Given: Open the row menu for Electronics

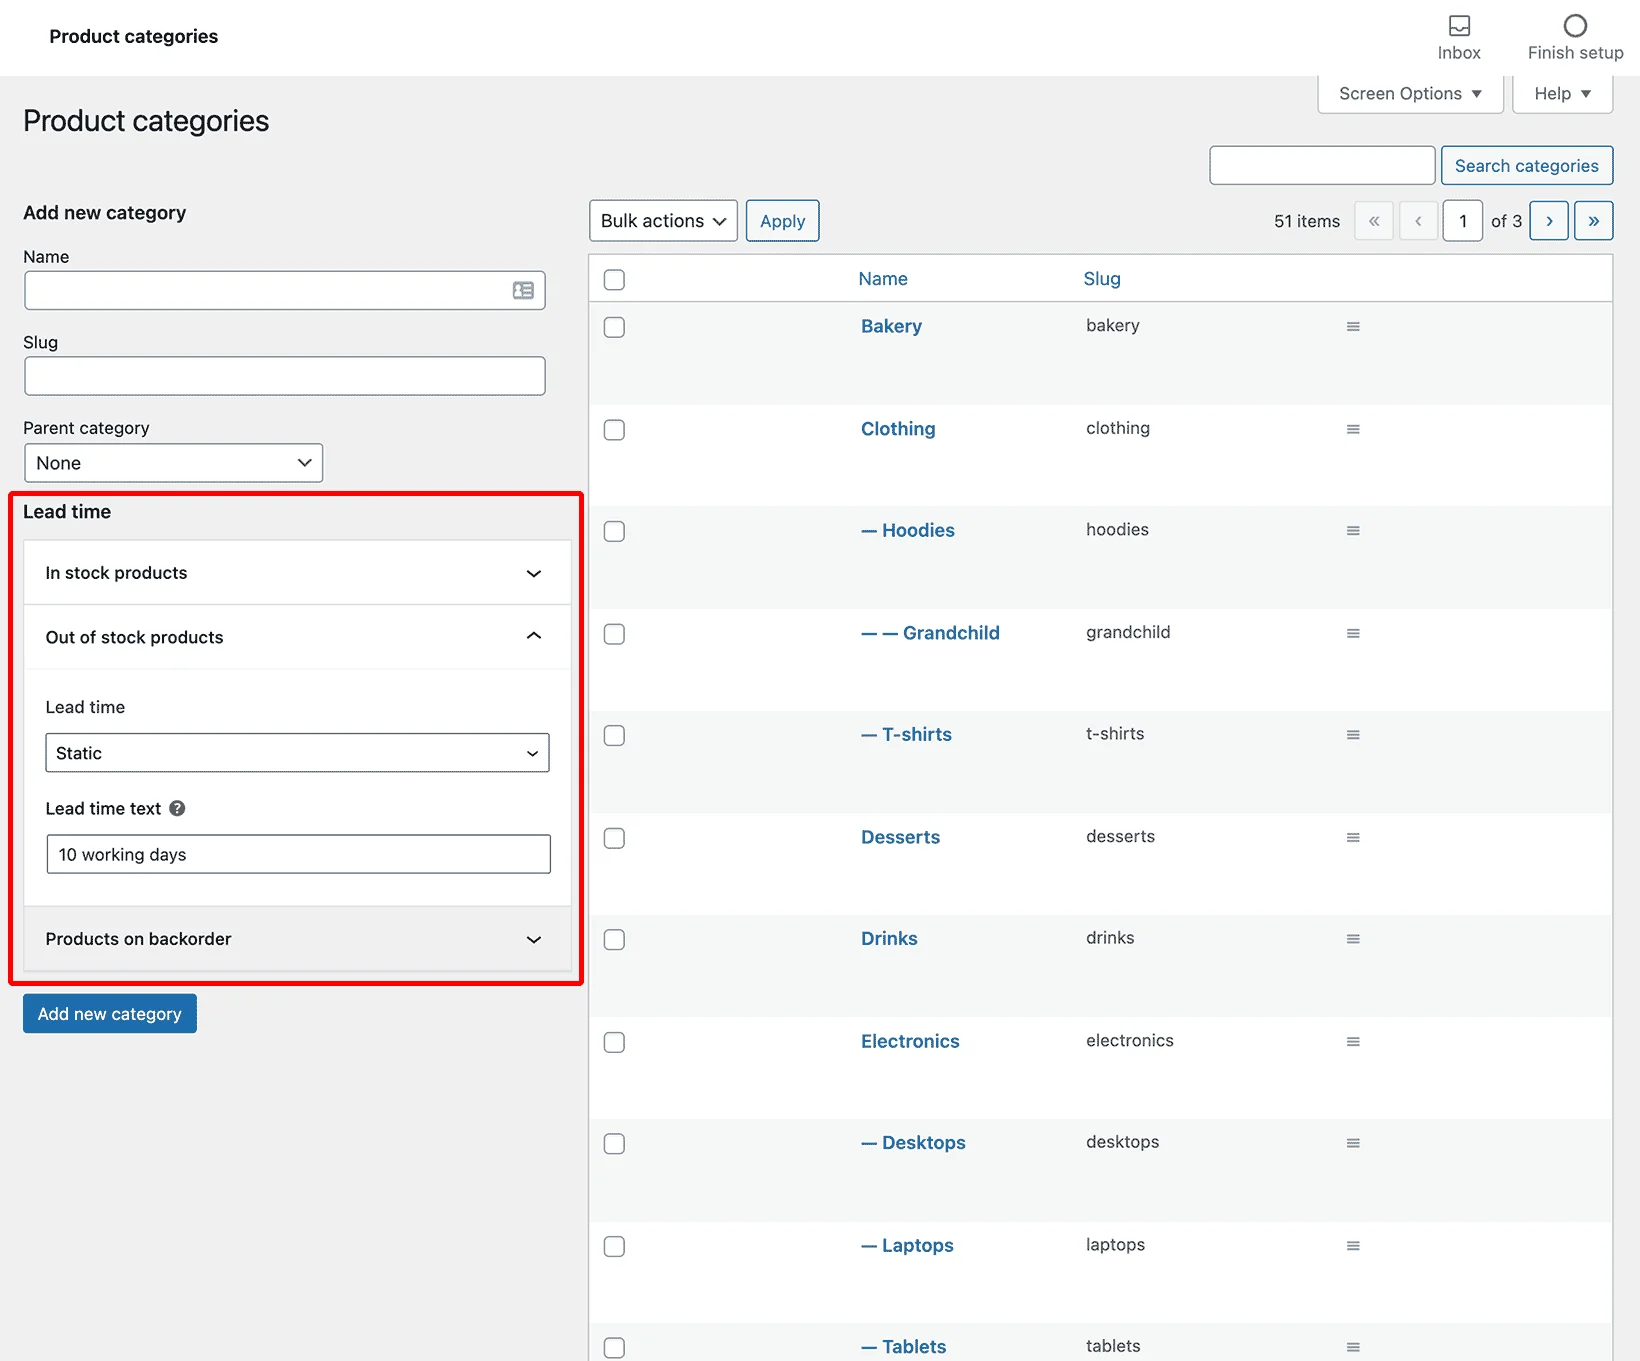Looking at the screenshot, I should pyautogui.click(x=1353, y=1041).
